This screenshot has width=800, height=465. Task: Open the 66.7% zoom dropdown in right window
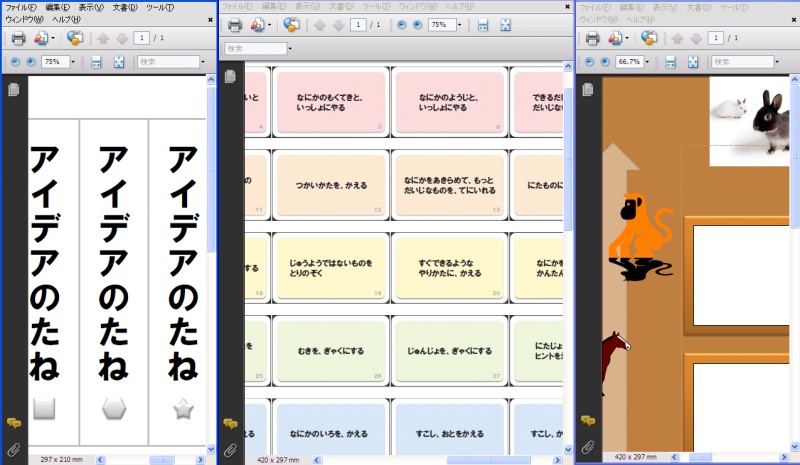[x=647, y=62]
